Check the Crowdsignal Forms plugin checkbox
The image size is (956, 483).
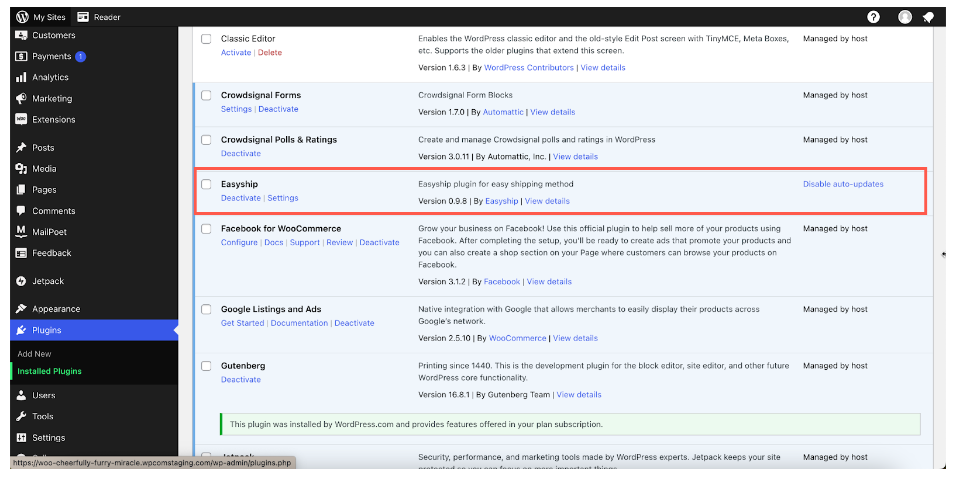pyautogui.click(x=206, y=95)
